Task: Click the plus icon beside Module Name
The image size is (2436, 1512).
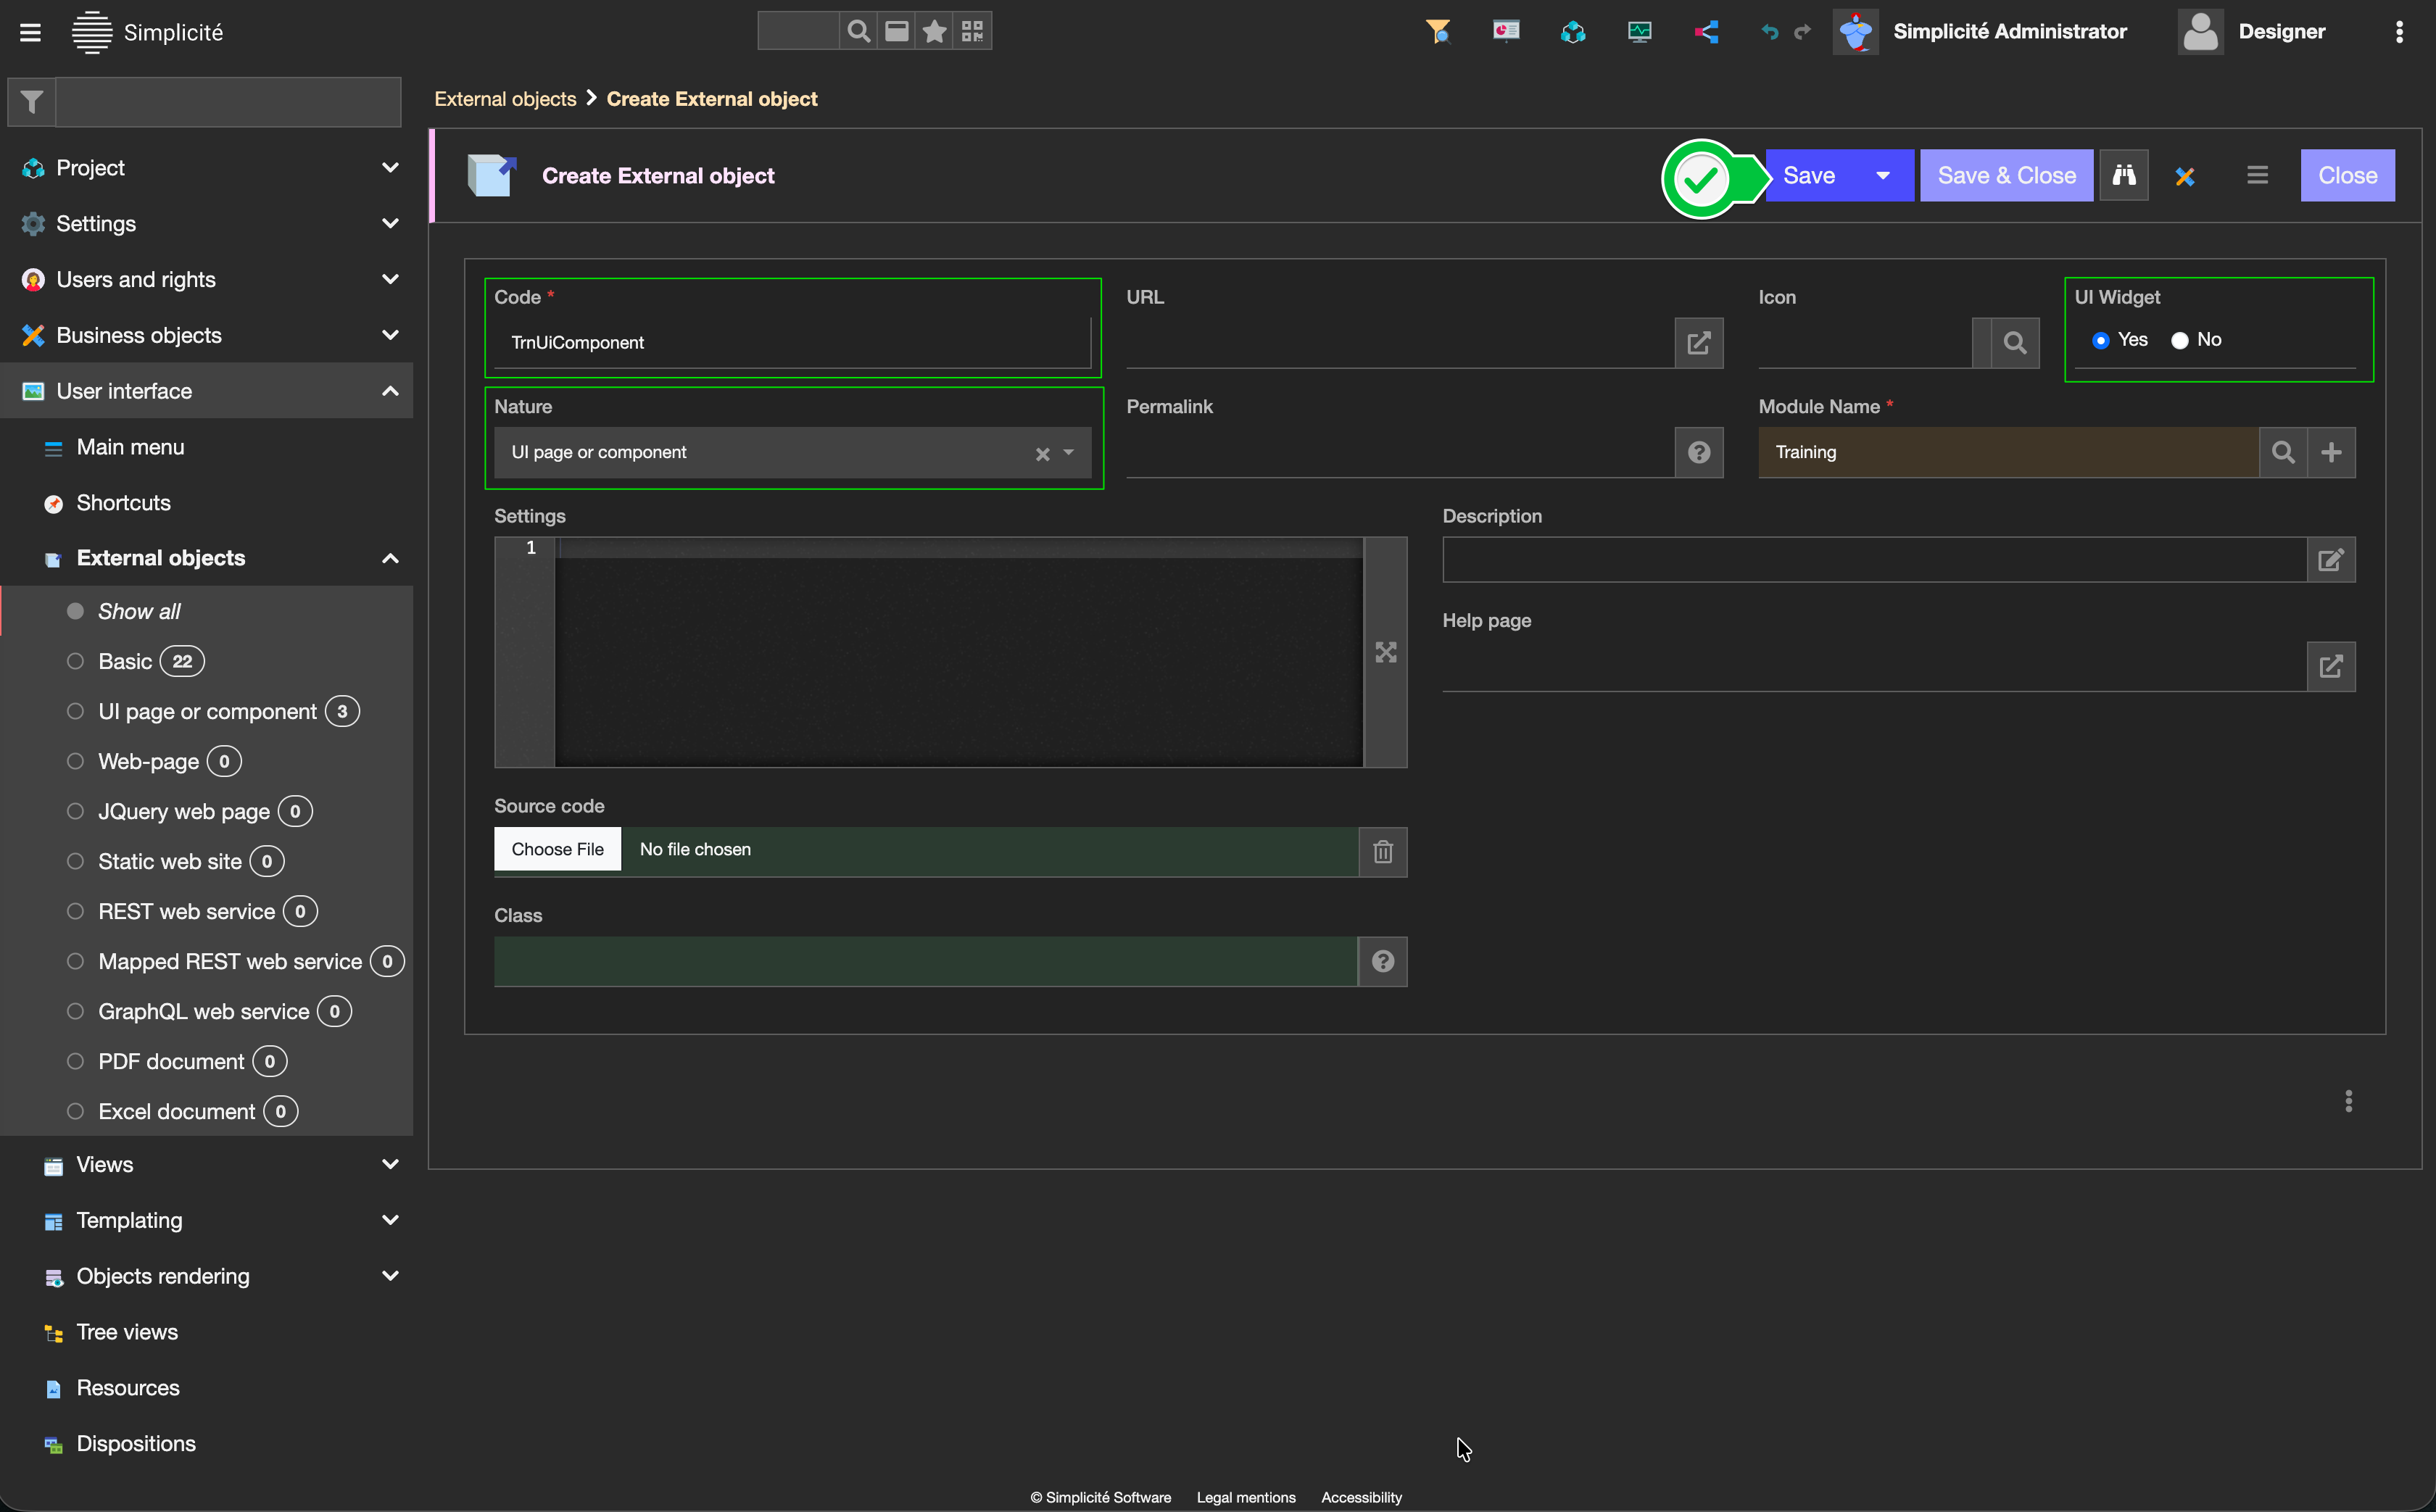Action: coord(2331,452)
